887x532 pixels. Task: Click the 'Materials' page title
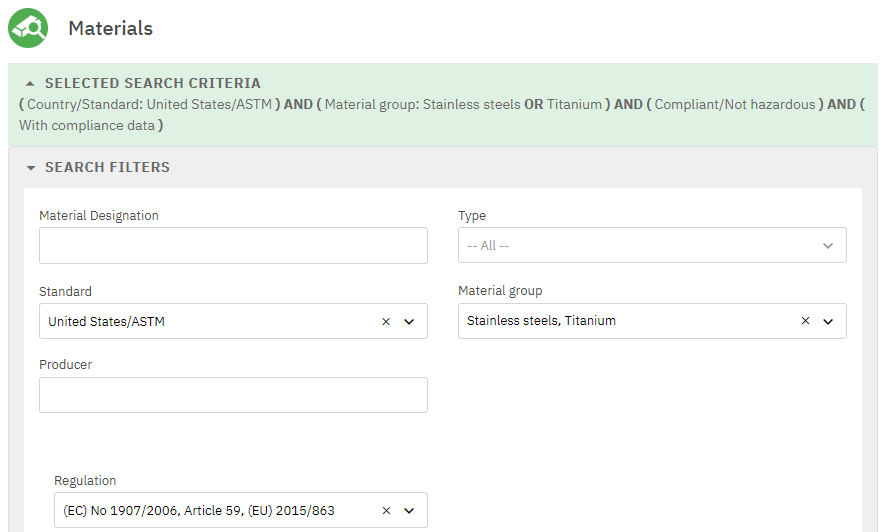click(110, 28)
